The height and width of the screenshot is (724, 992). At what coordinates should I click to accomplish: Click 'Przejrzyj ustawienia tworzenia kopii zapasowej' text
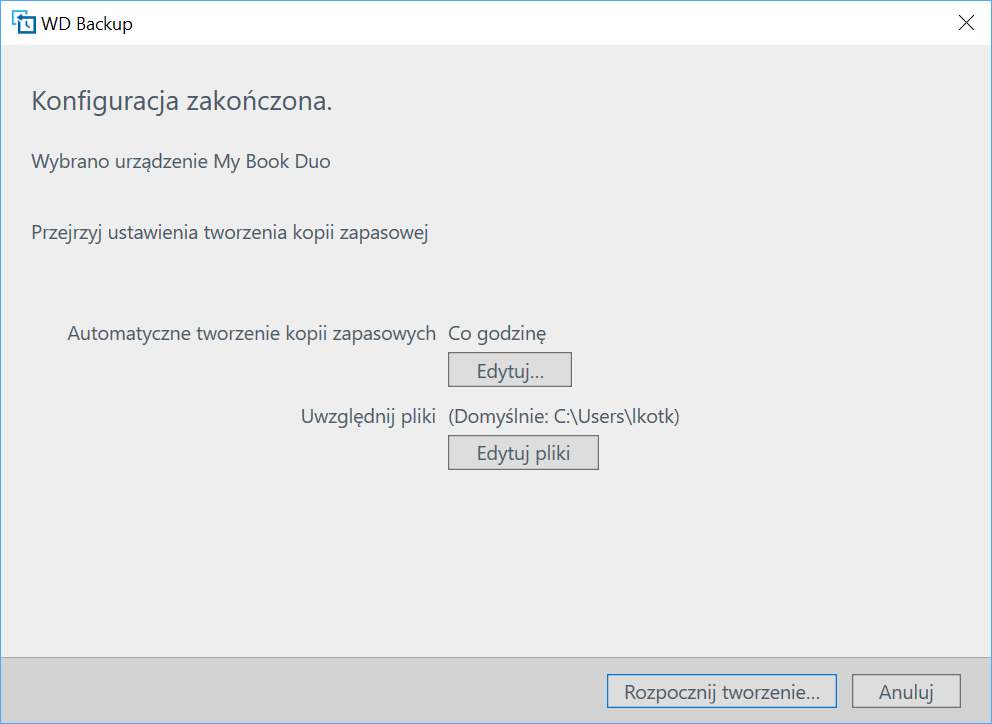pos(230,233)
